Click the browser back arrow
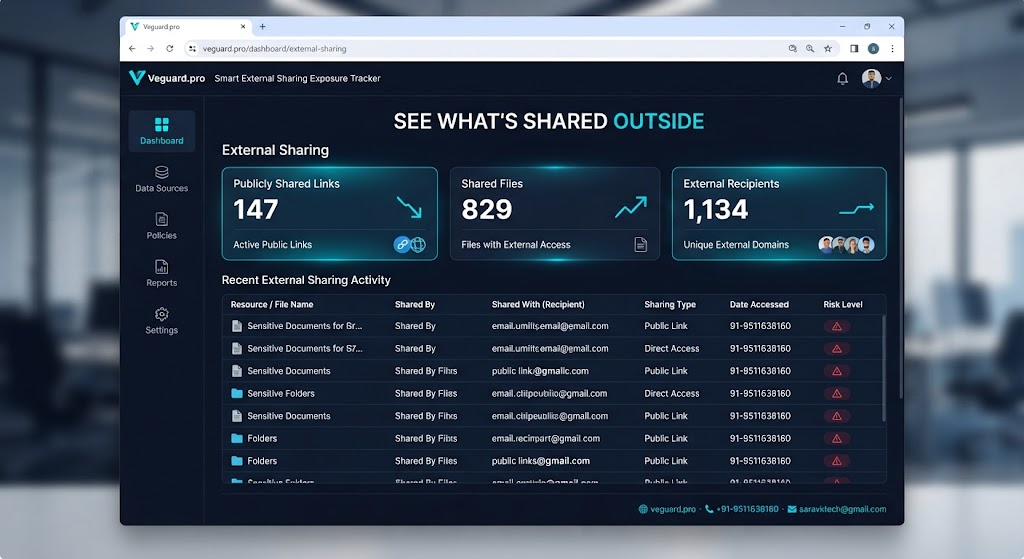This screenshot has width=1024, height=559. point(132,48)
